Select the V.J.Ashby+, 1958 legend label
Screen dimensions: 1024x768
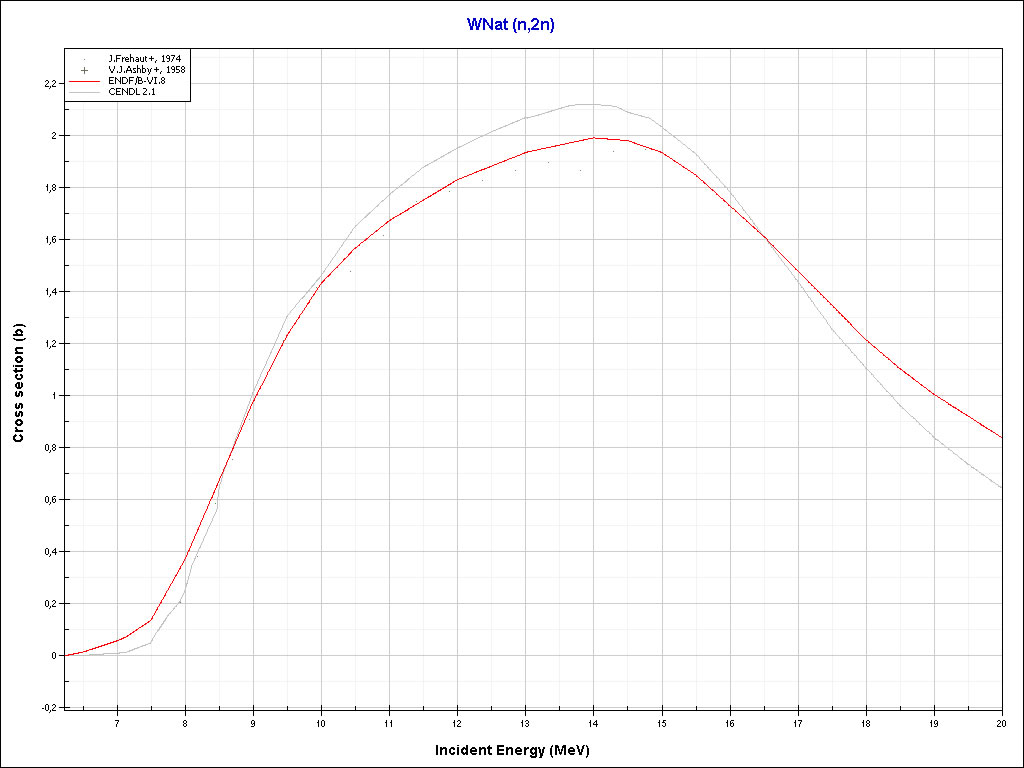(146, 70)
